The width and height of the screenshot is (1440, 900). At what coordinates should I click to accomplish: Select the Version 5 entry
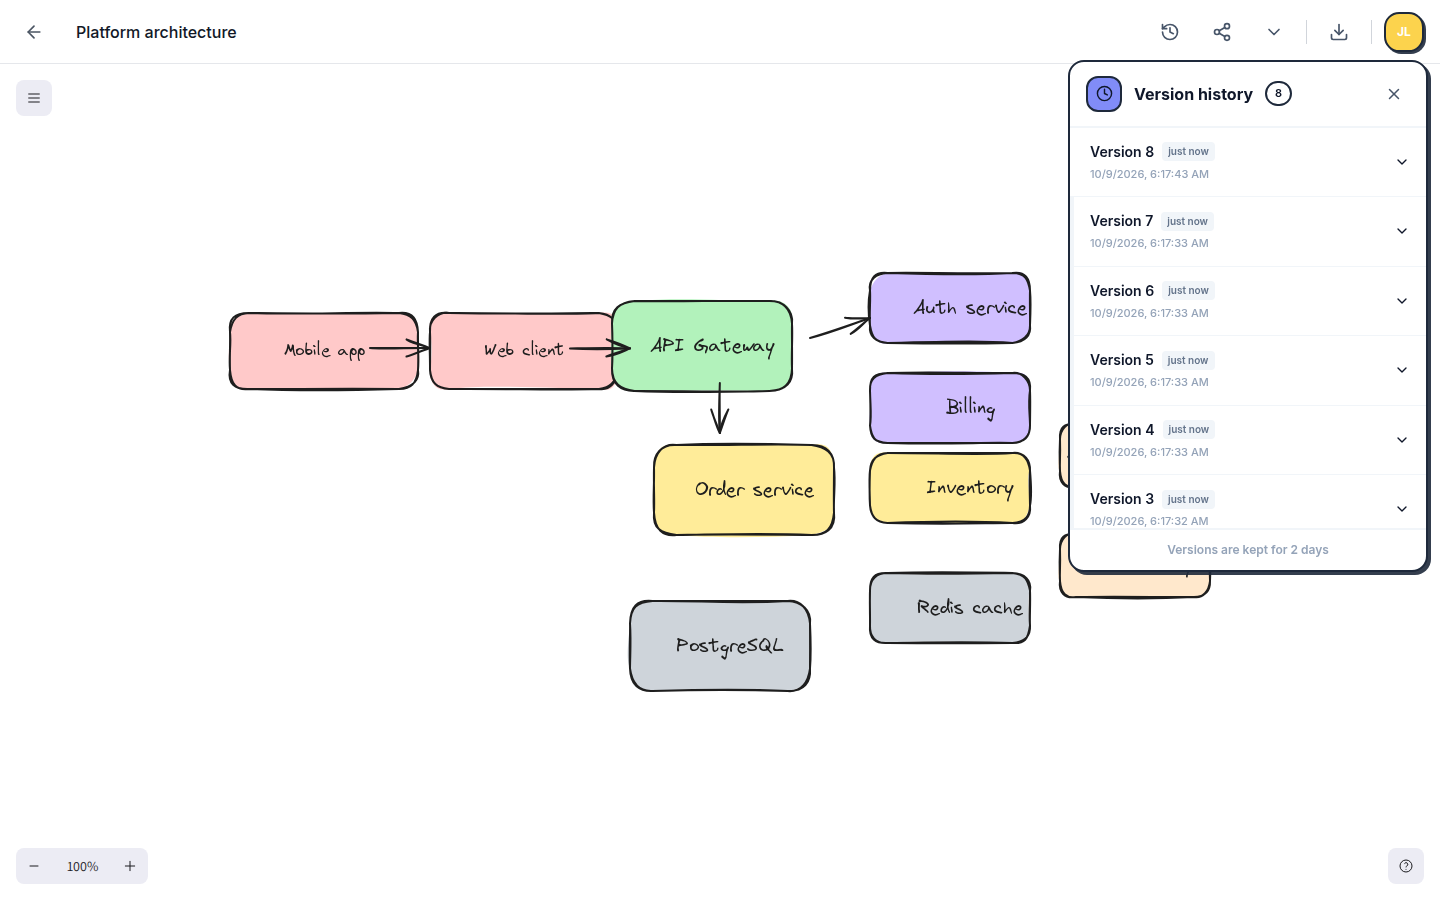pos(1248,370)
